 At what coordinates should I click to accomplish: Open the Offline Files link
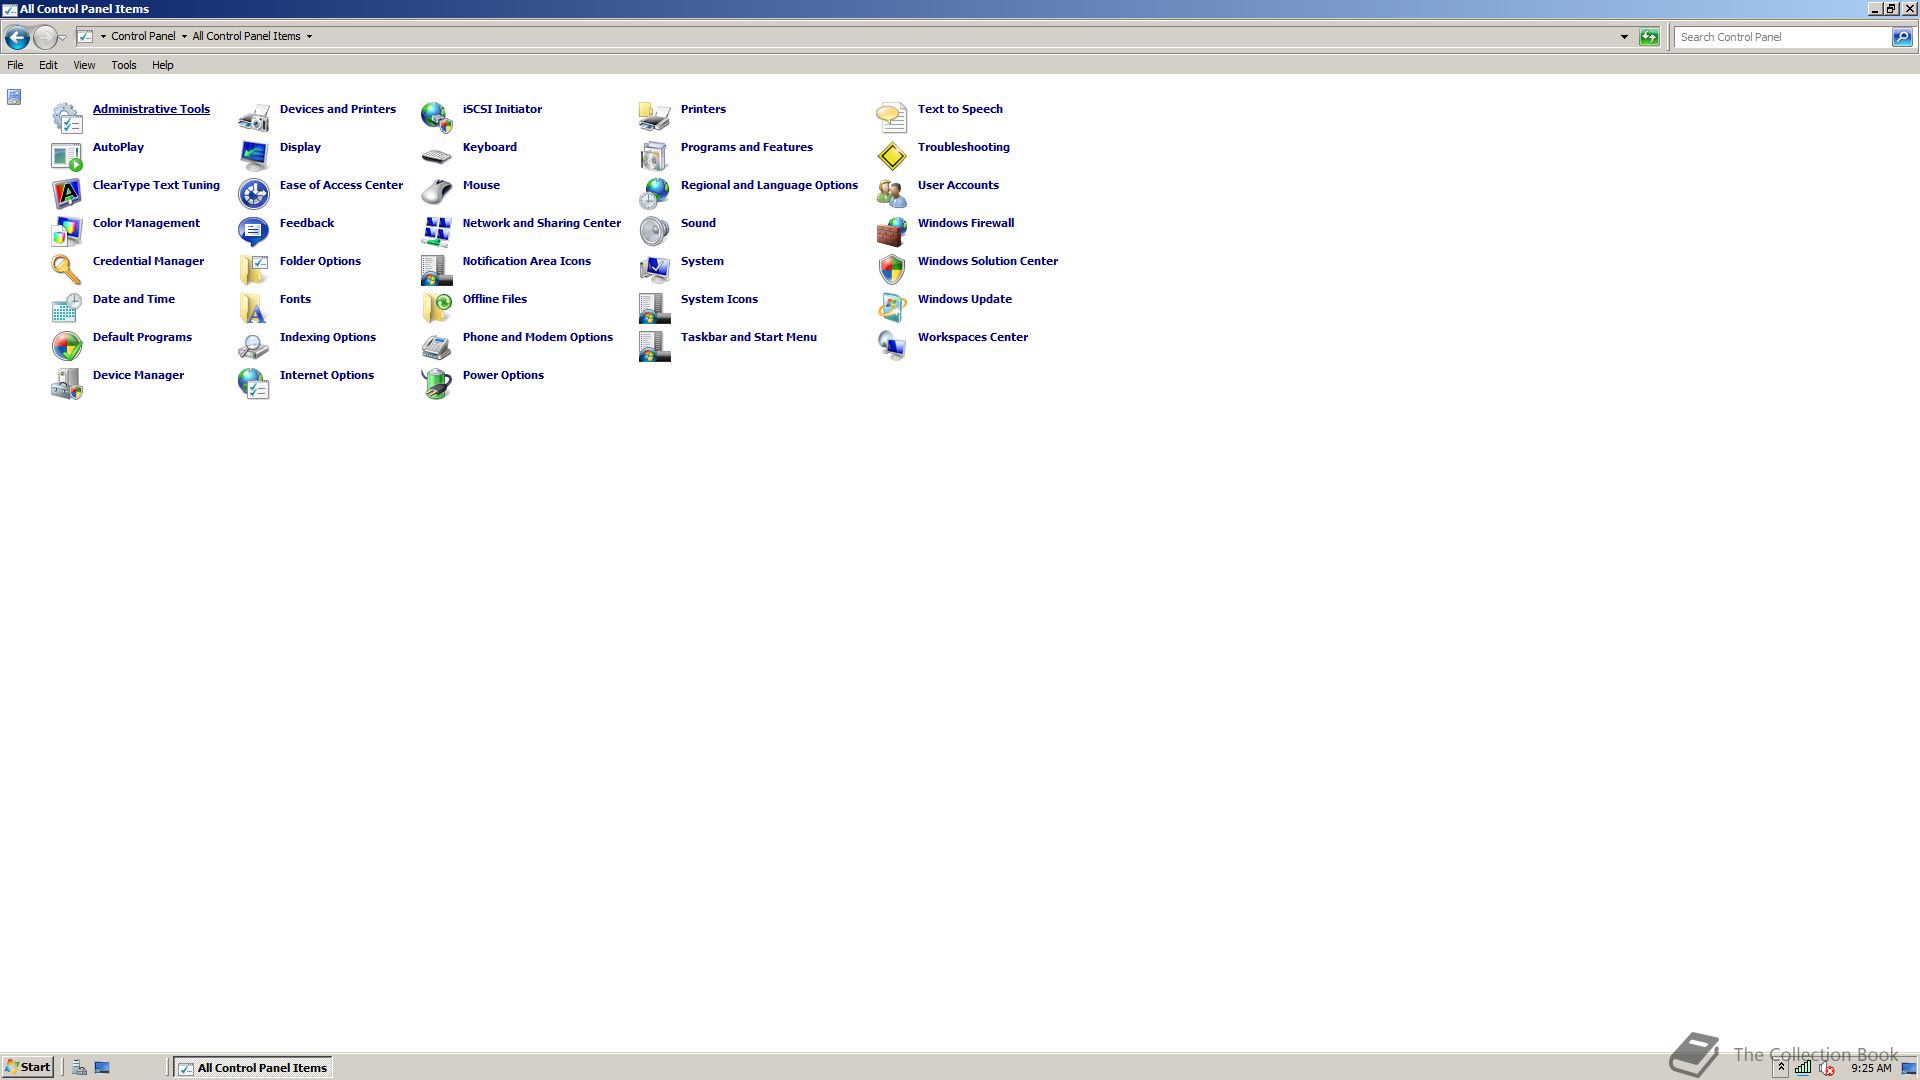pos(495,299)
